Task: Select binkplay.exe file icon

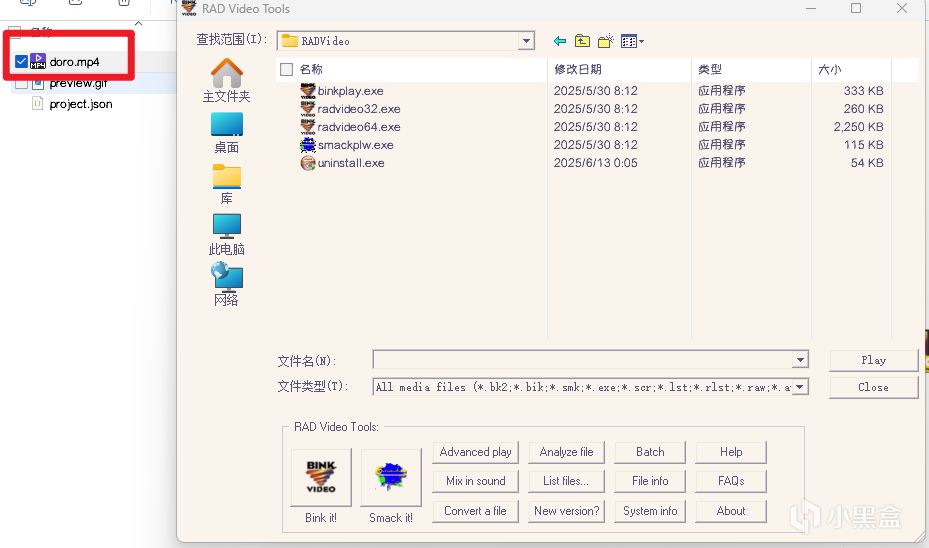Action: pos(308,91)
